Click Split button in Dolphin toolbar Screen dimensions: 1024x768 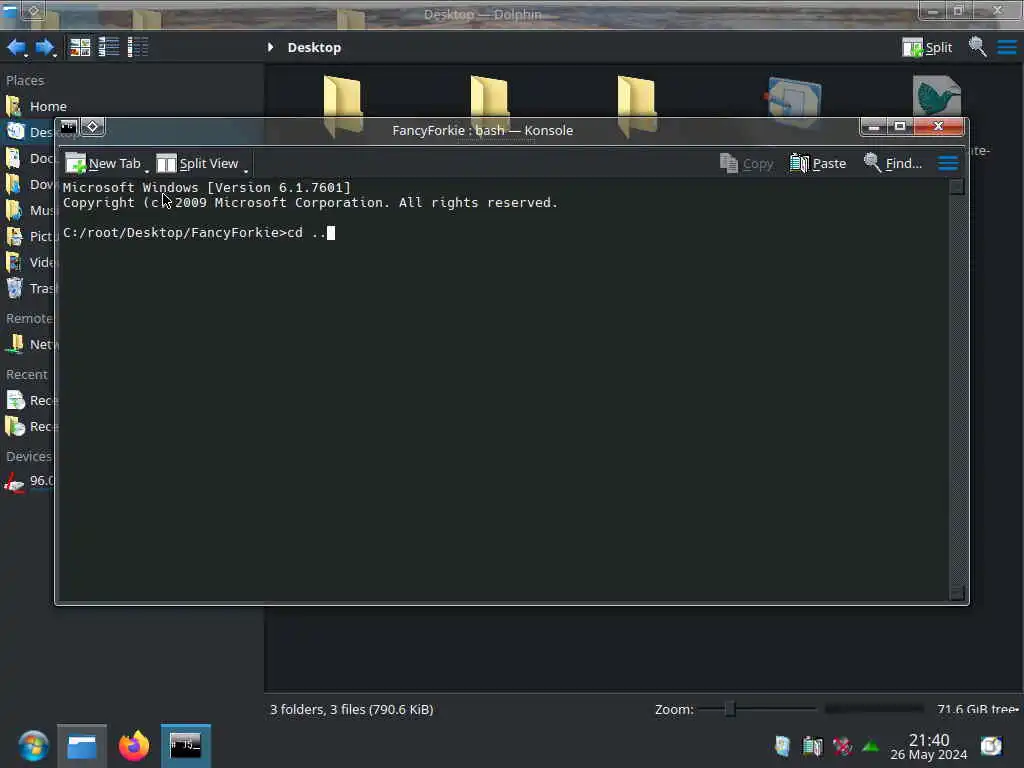pos(927,47)
